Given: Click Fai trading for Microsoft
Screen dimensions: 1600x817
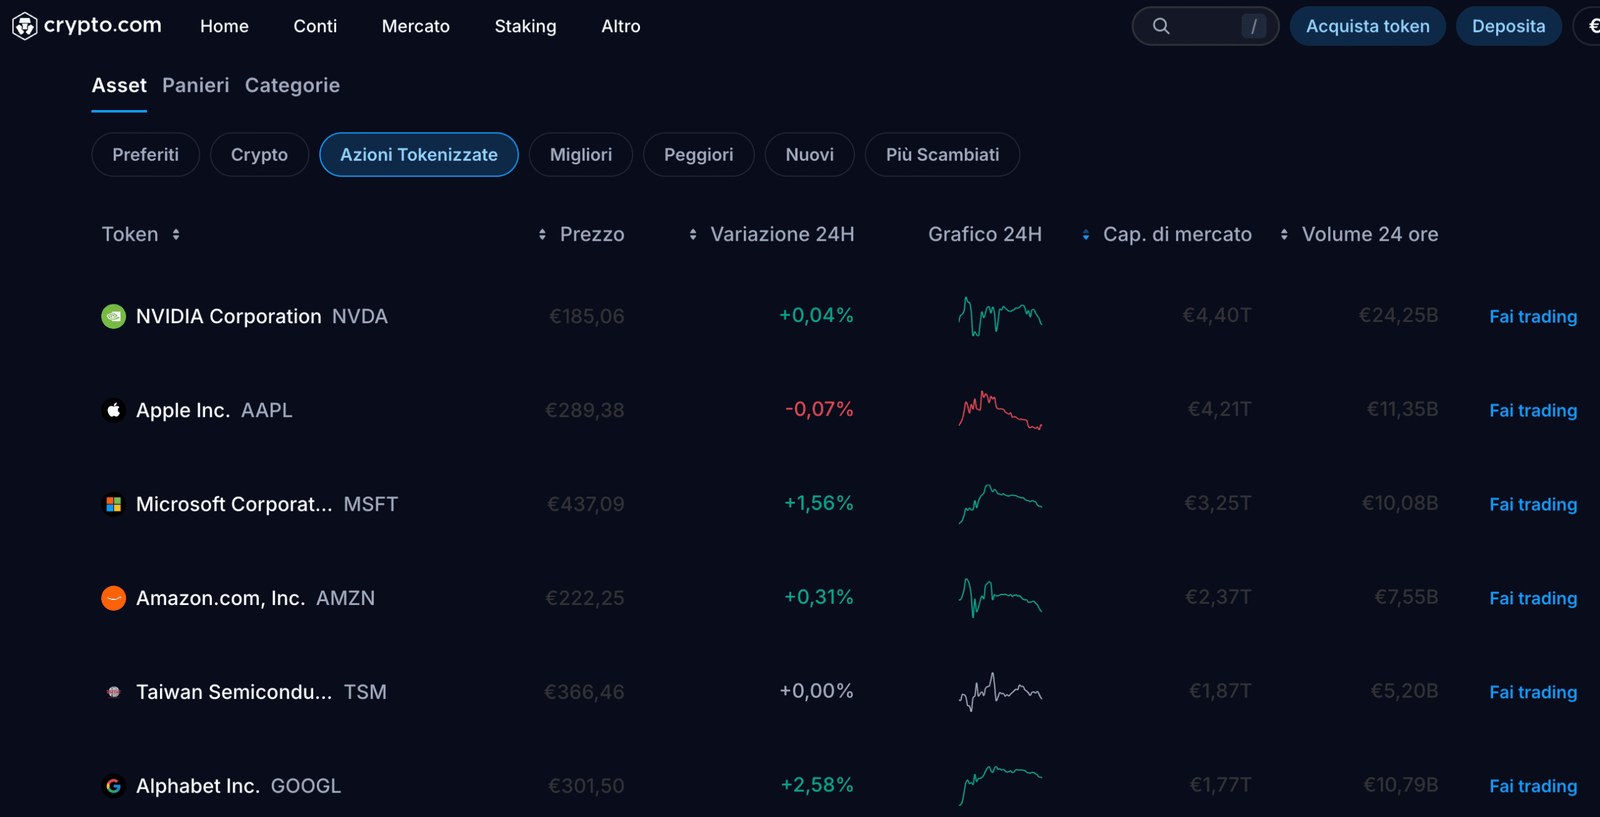Looking at the screenshot, I should (1533, 504).
